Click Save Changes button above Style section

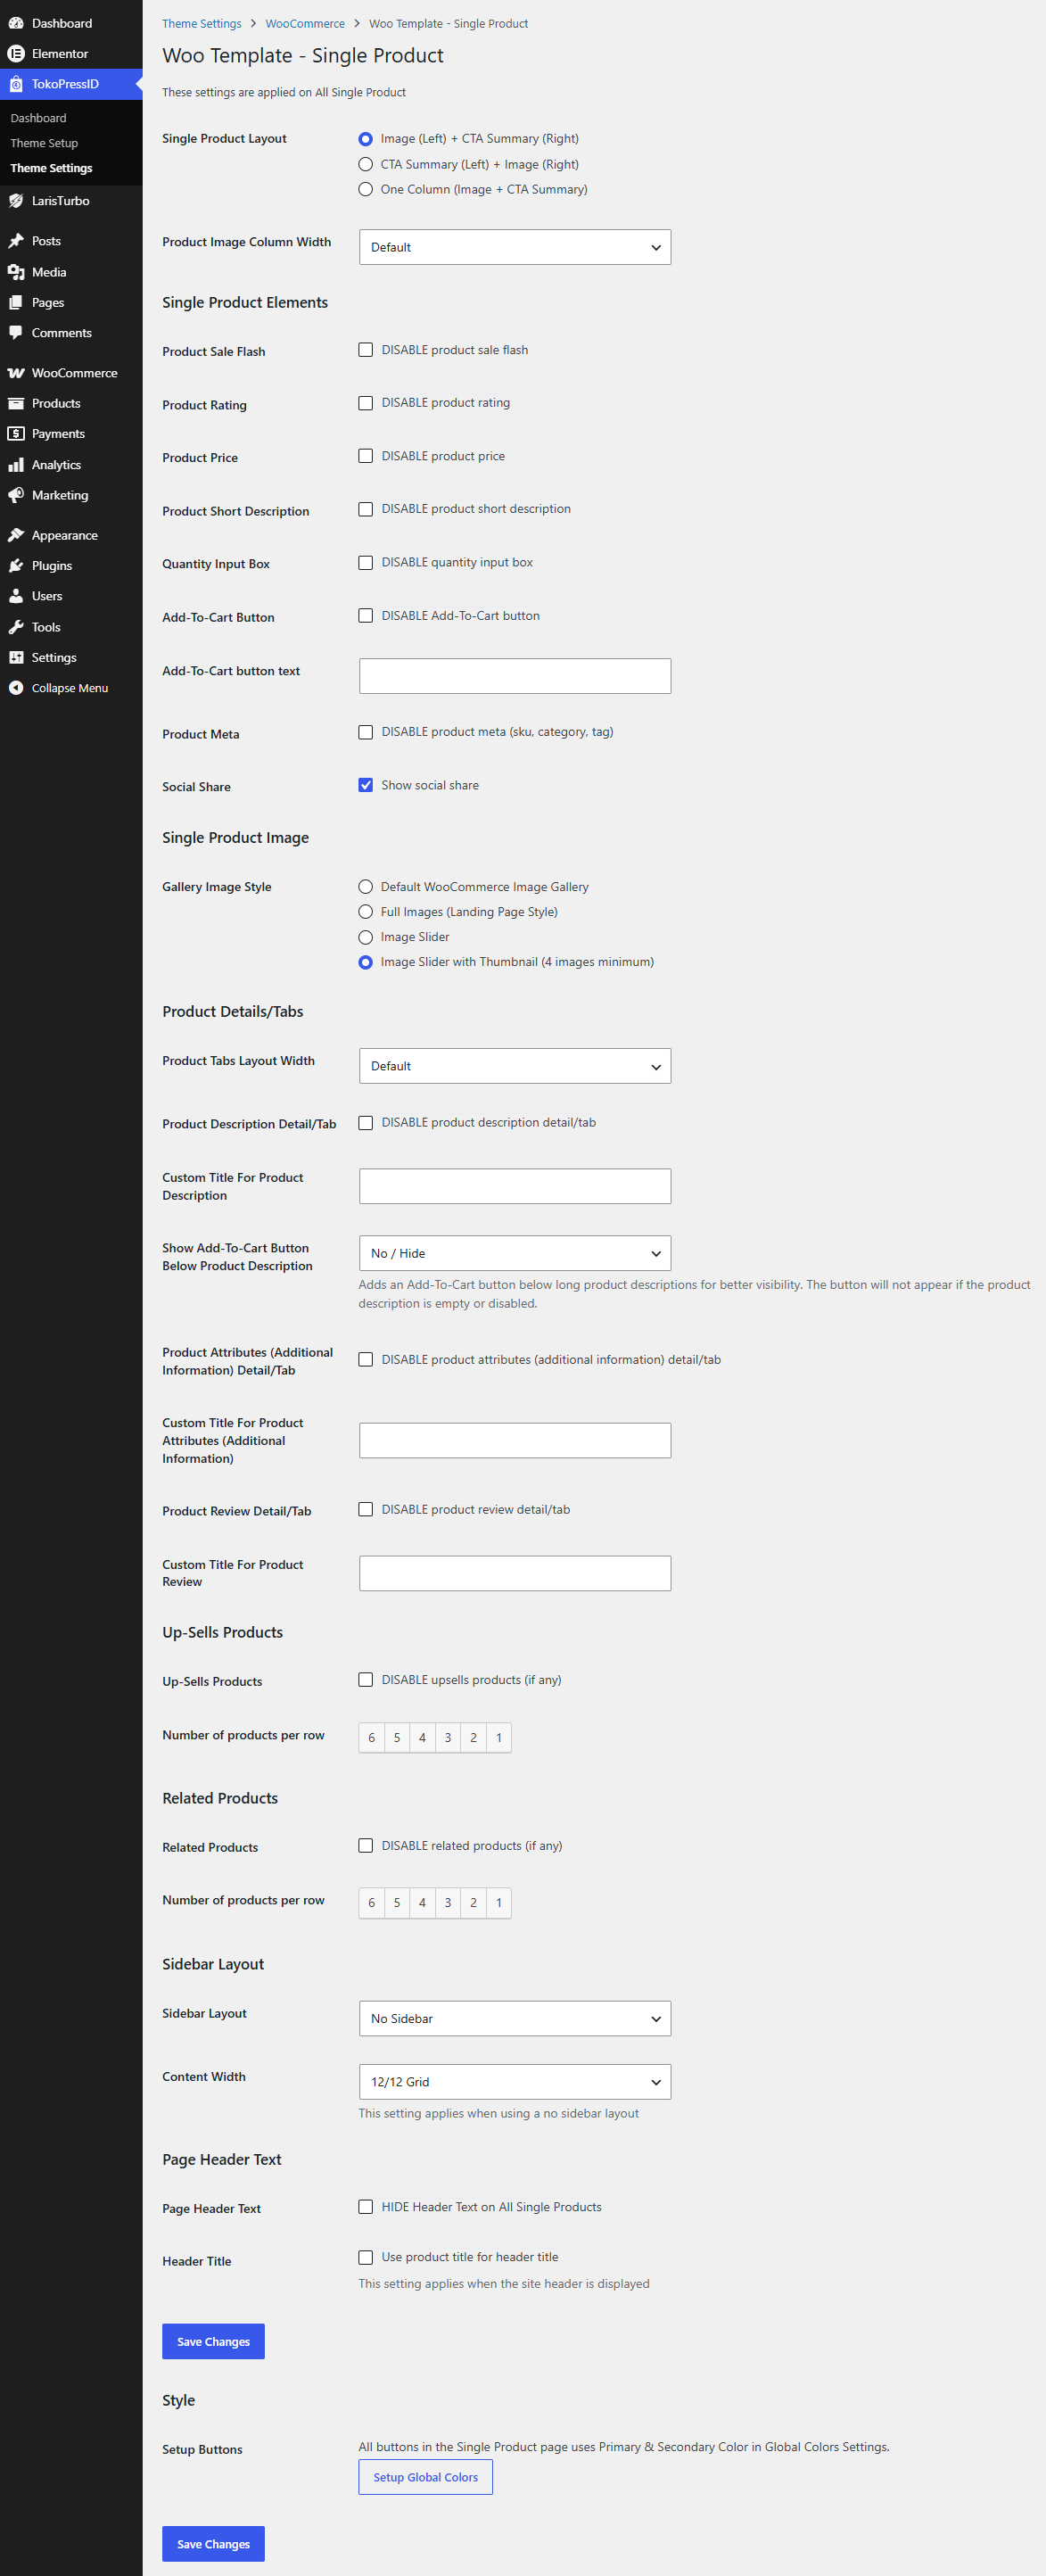213,2341
